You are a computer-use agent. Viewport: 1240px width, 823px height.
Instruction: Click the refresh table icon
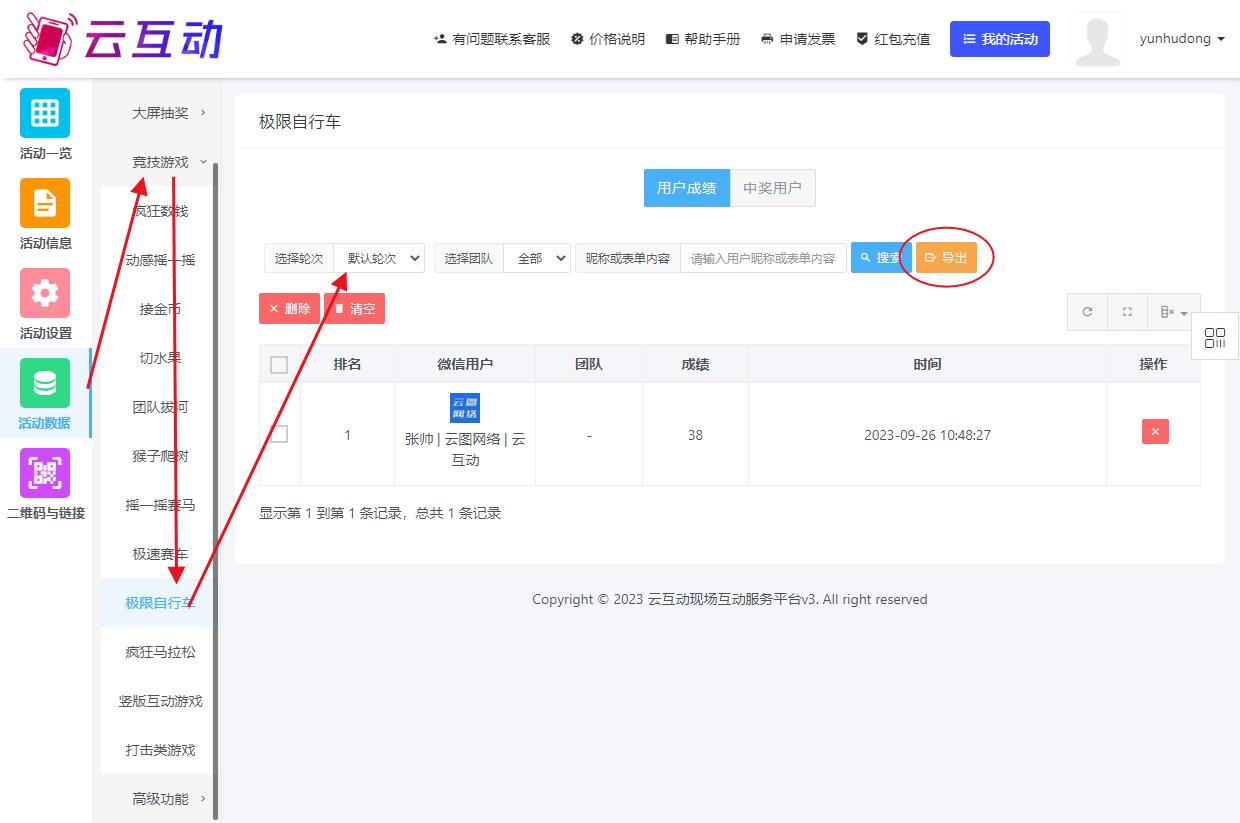pos(1087,312)
